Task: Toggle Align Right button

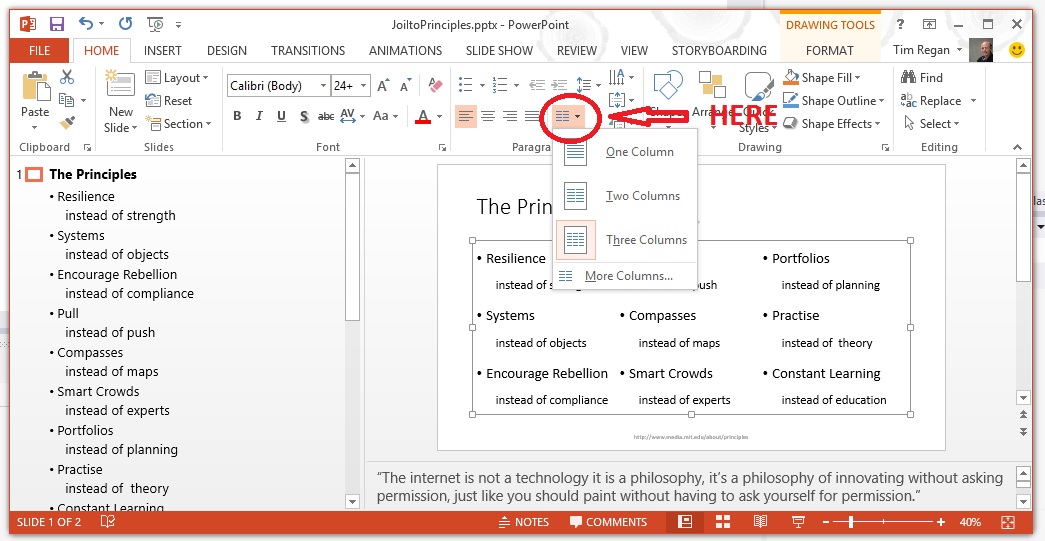Action: (x=510, y=117)
